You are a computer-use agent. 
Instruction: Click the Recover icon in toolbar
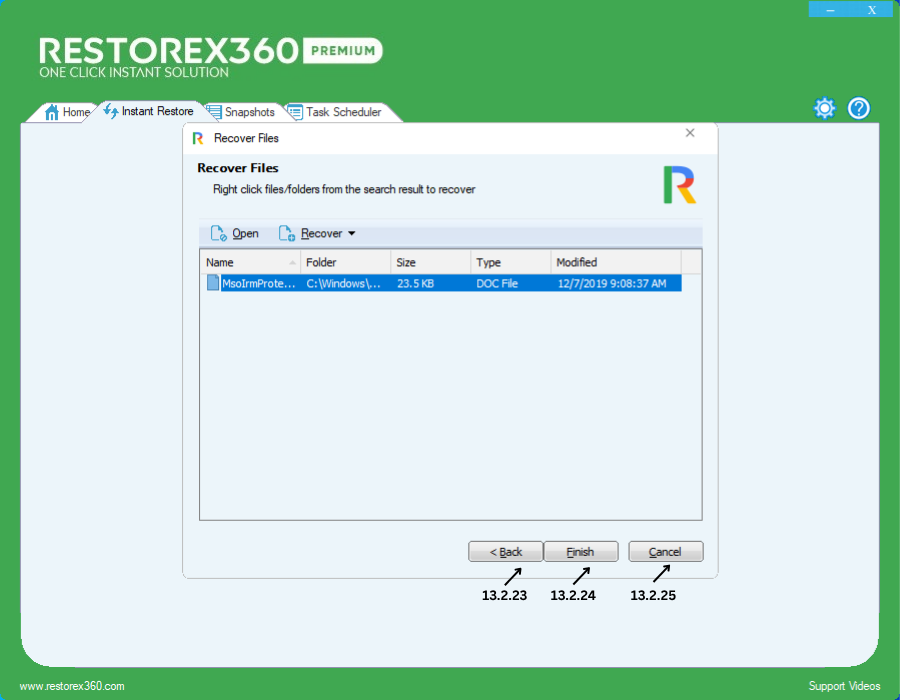pos(286,234)
